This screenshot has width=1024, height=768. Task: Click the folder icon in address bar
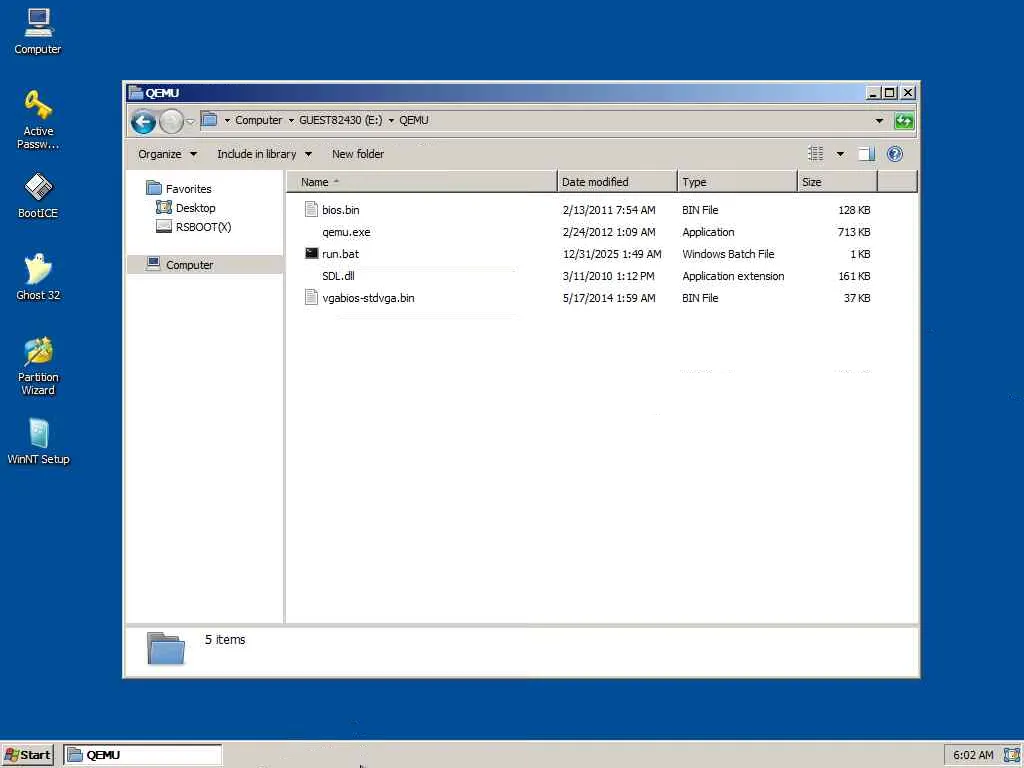[209, 120]
